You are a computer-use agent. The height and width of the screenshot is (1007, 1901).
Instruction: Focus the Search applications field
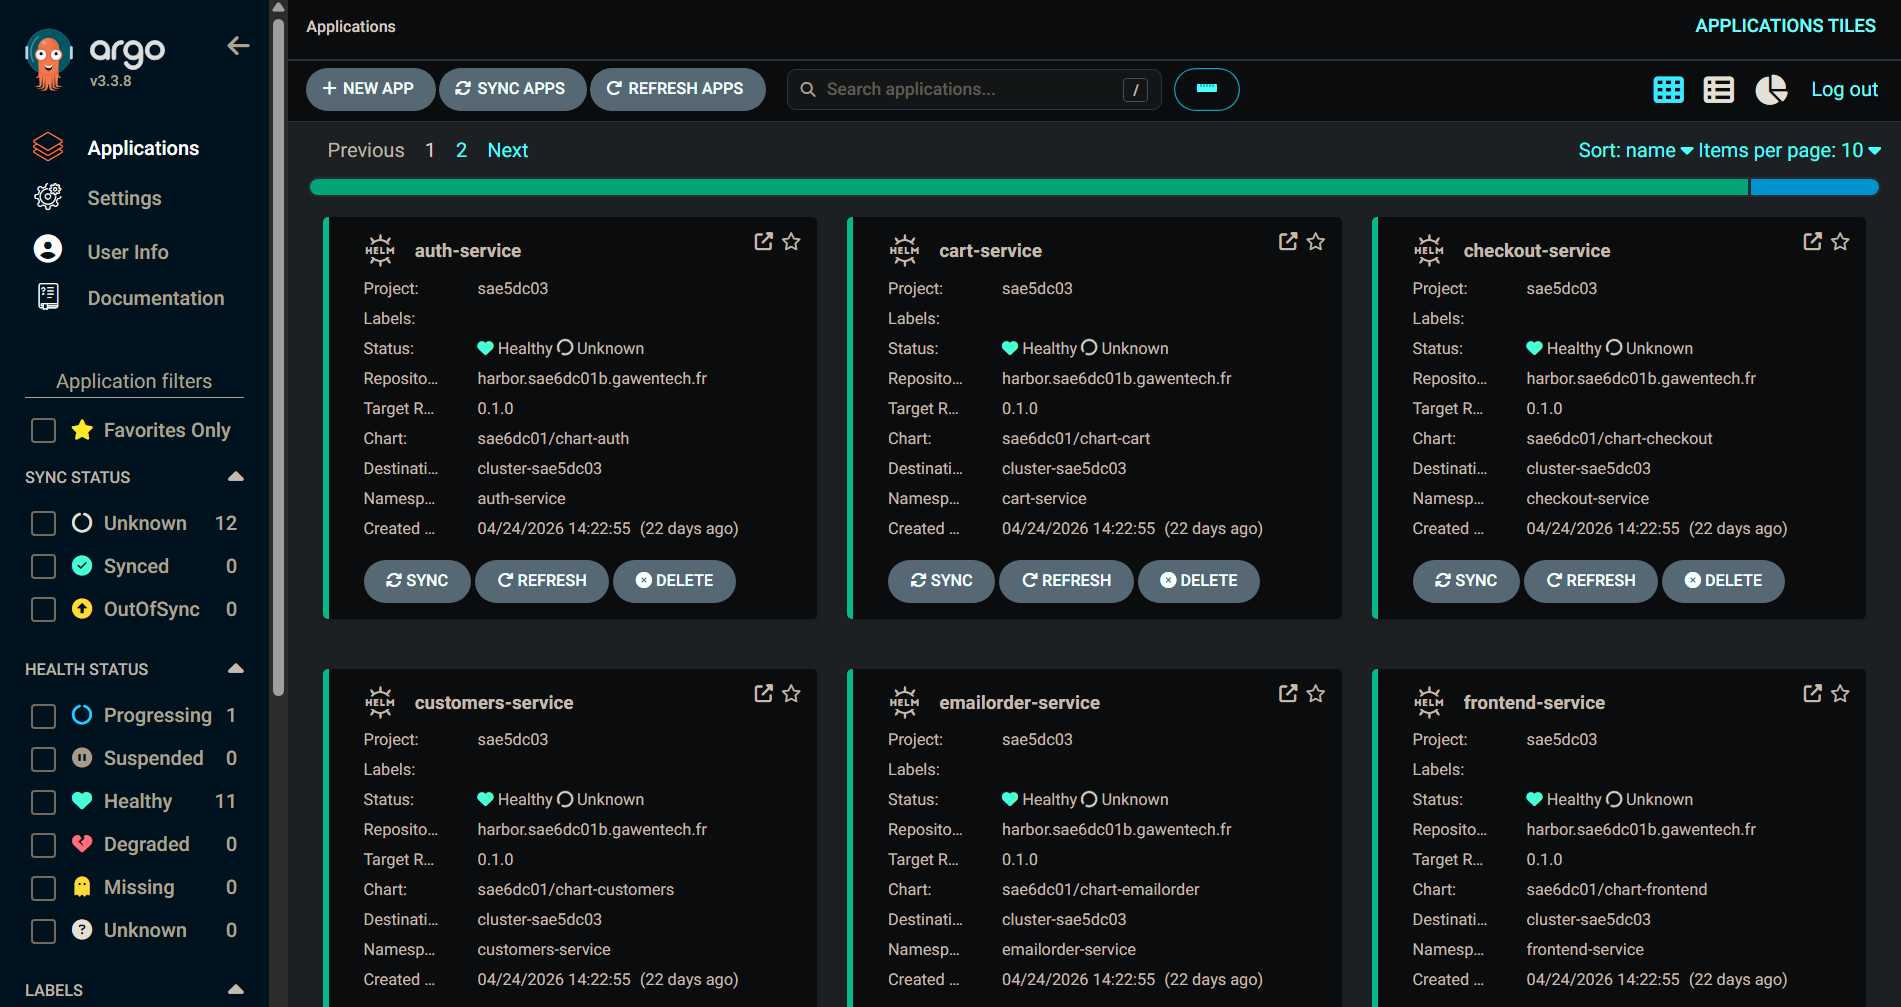[973, 89]
